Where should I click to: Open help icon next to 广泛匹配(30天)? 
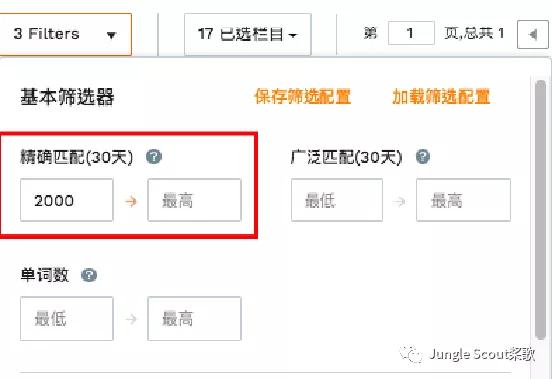(x=423, y=157)
